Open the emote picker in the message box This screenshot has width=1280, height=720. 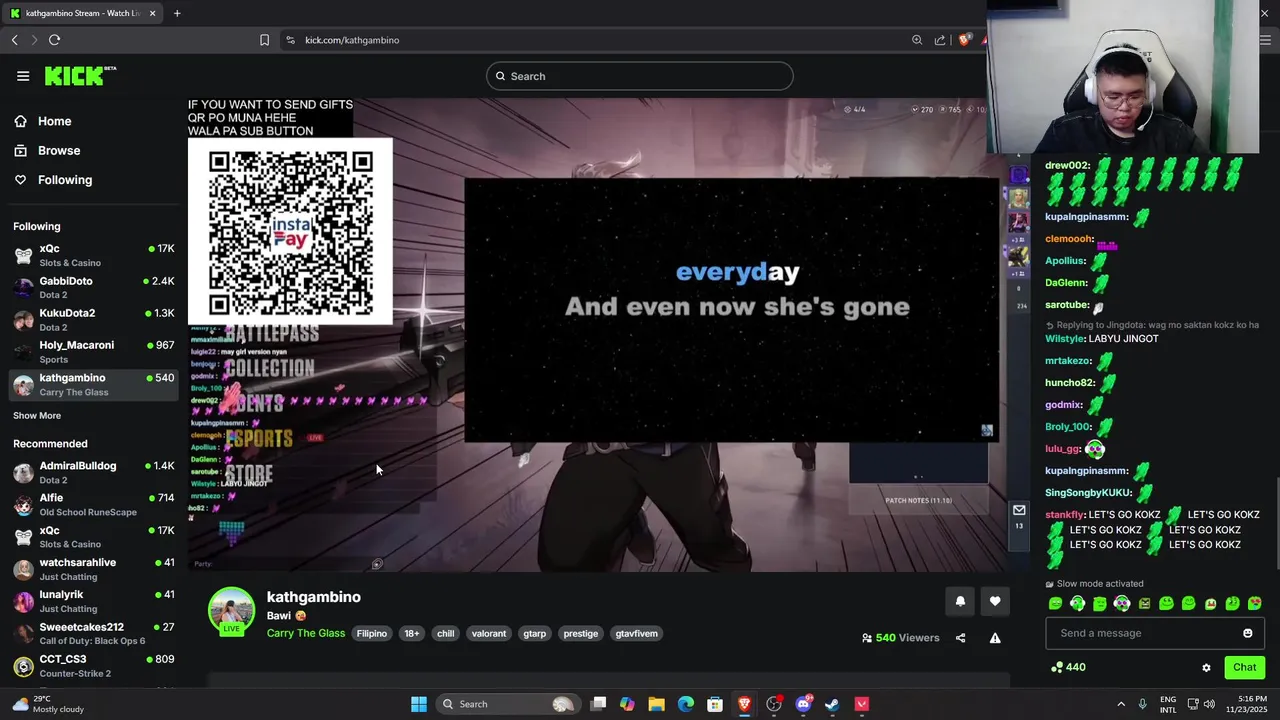point(1247,633)
